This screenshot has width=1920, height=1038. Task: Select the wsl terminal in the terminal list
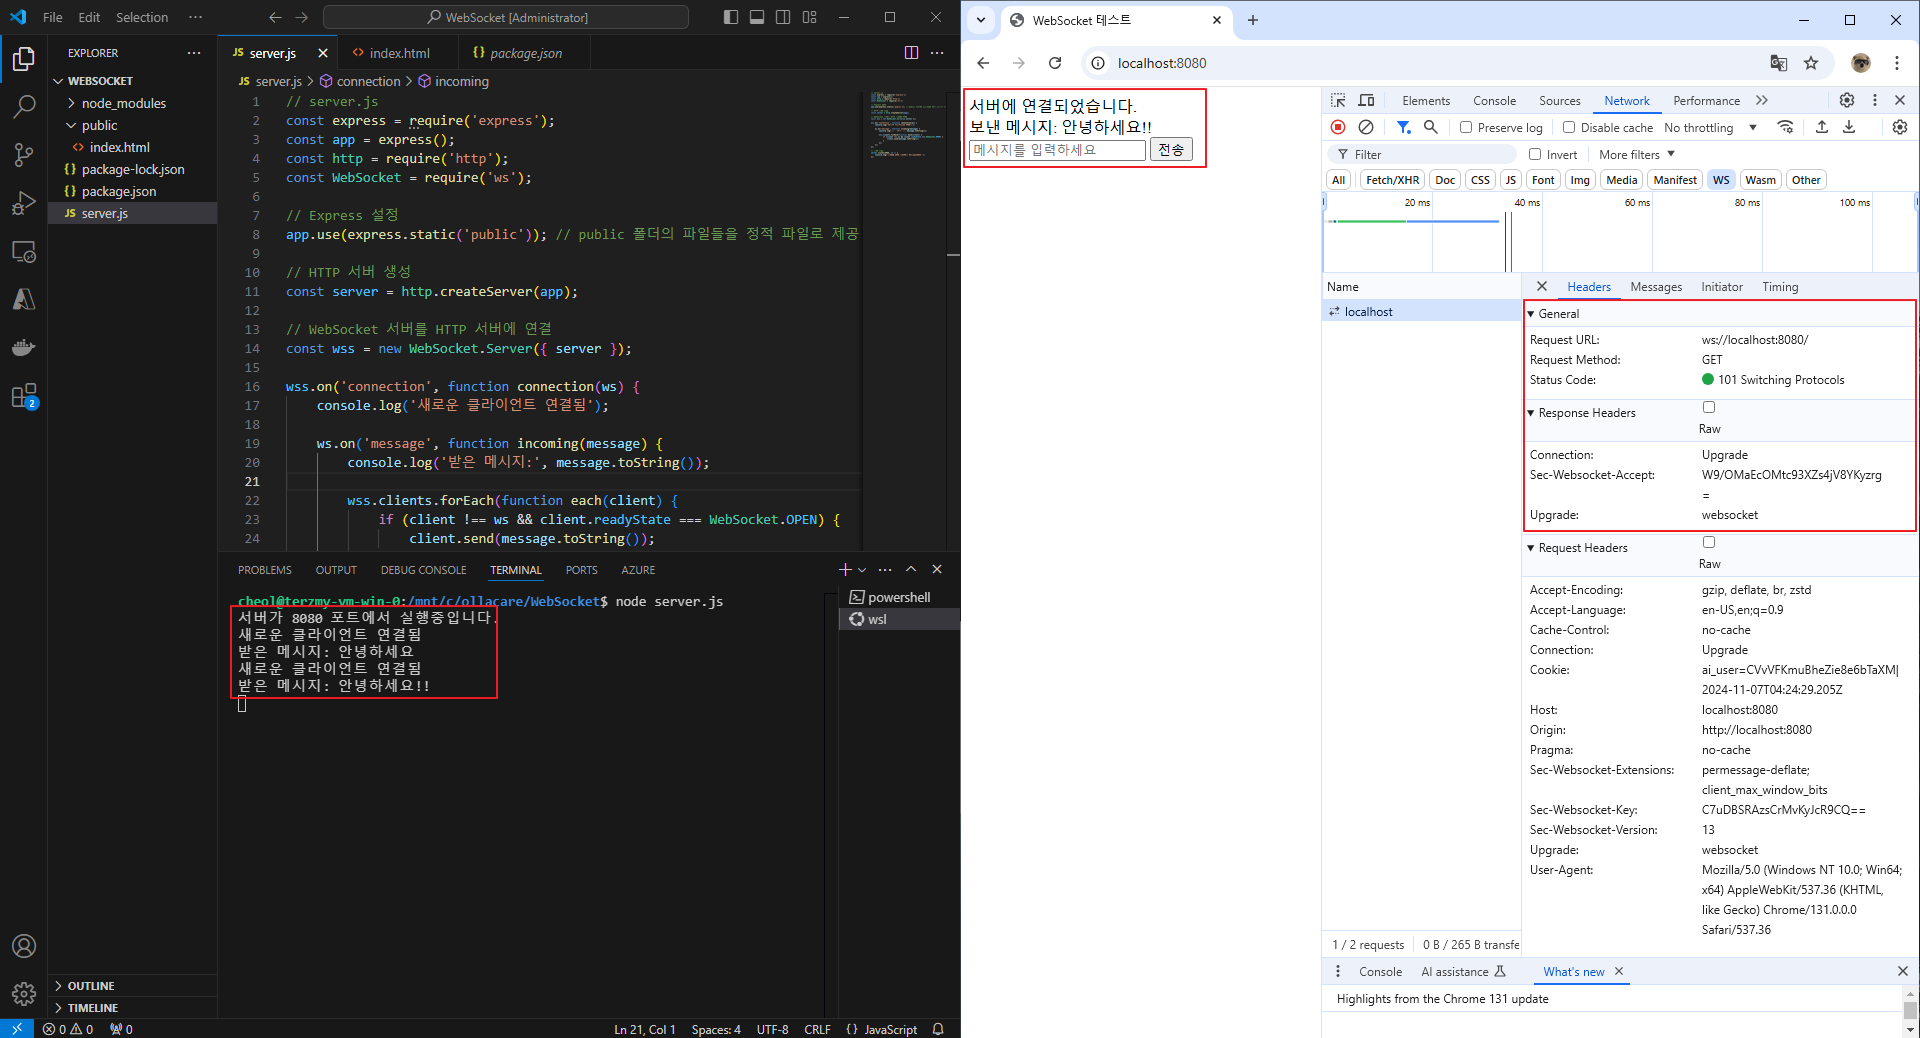[x=899, y=619]
